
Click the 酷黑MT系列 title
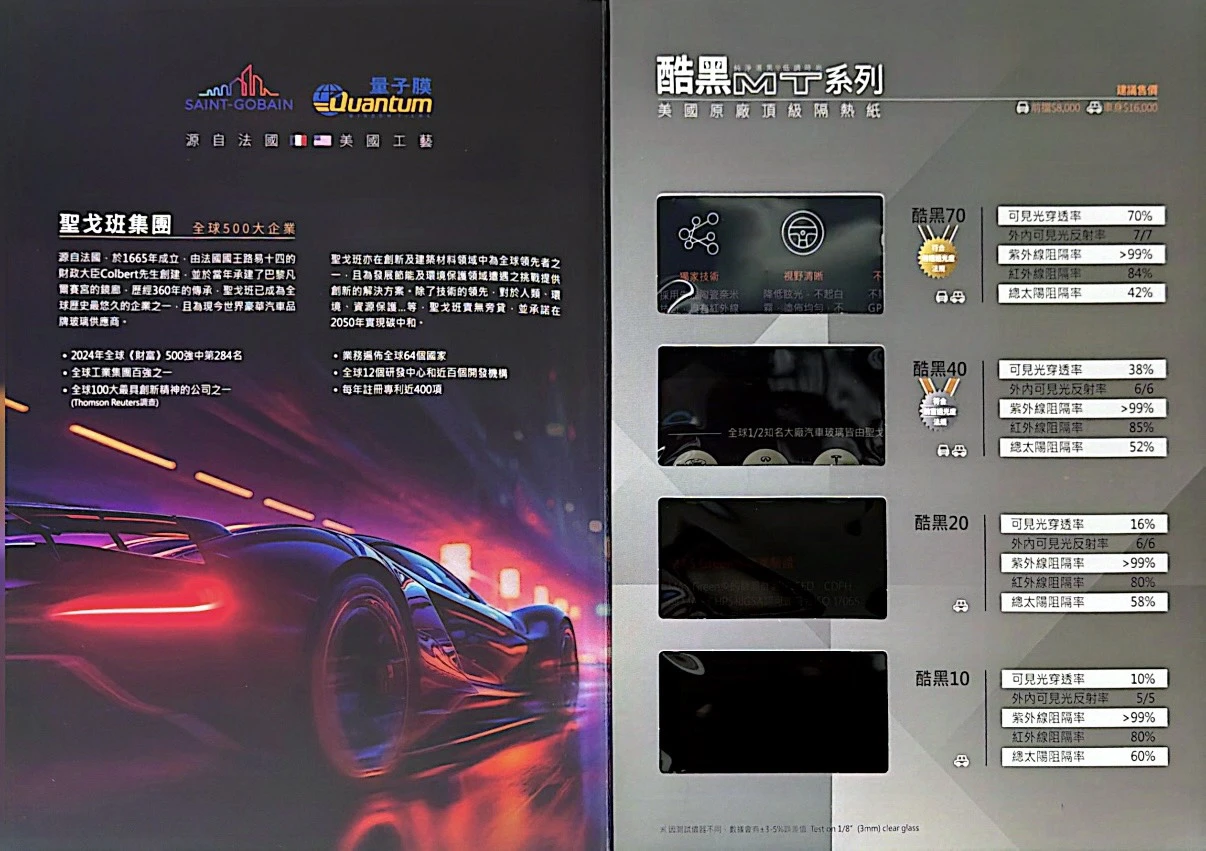pyautogui.click(x=770, y=77)
